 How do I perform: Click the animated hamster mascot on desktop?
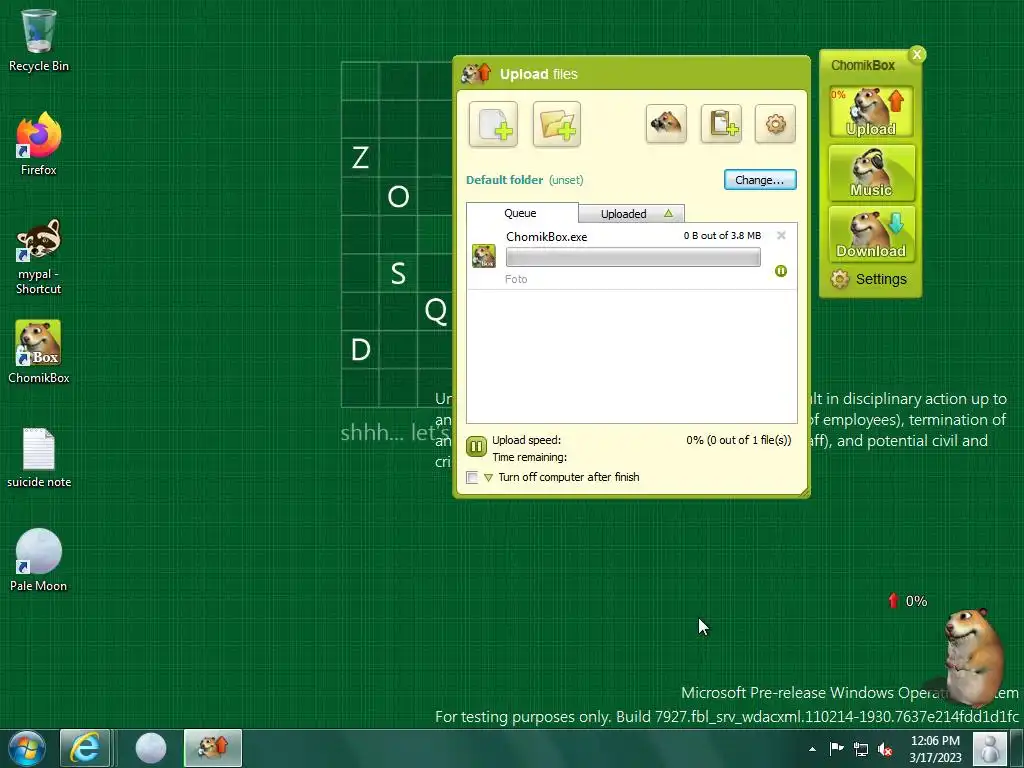[973, 656]
